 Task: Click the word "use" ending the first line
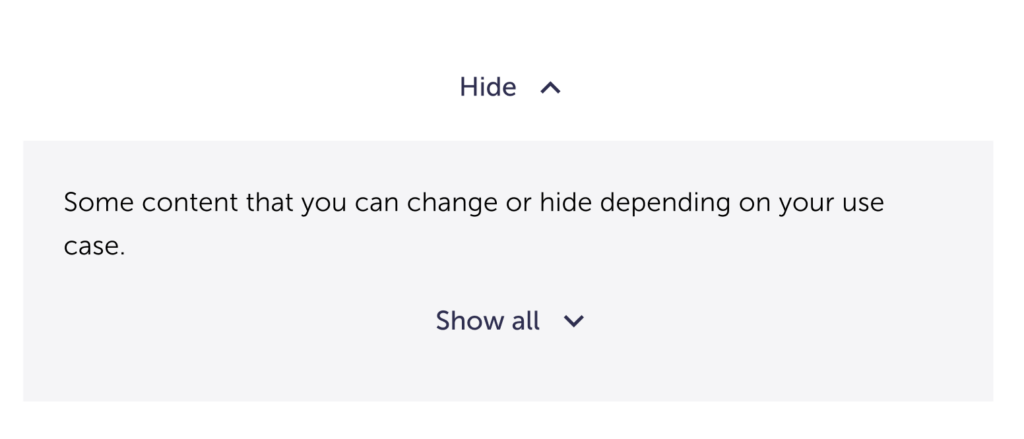(x=864, y=203)
